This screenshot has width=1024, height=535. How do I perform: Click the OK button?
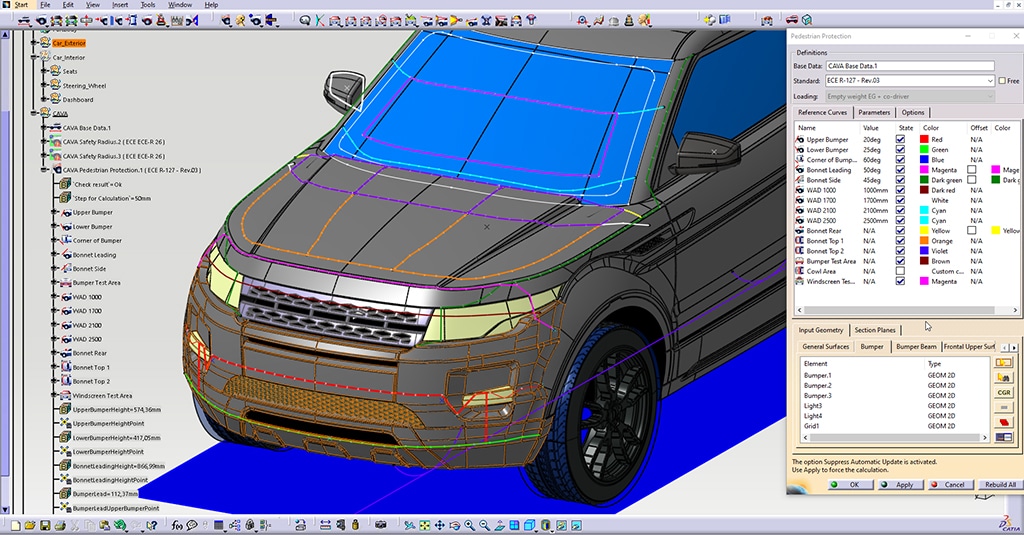pos(851,485)
